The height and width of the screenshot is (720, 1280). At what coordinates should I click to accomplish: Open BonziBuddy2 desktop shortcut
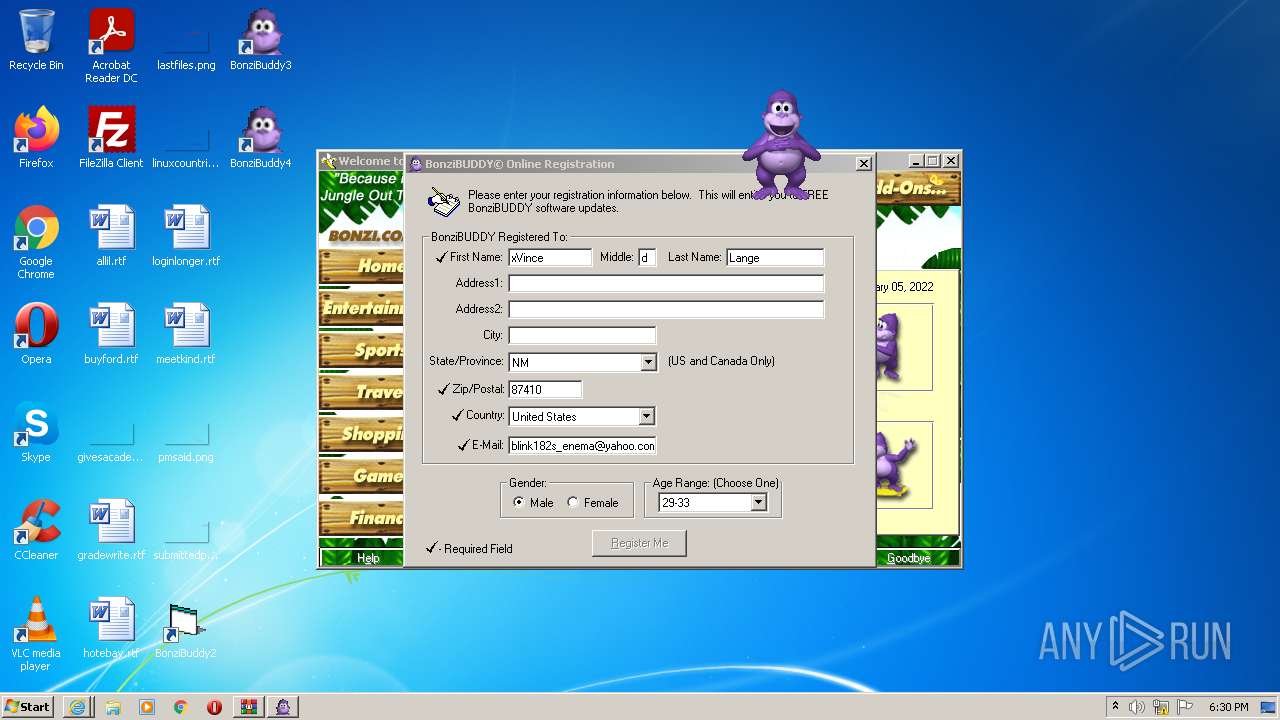186,628
